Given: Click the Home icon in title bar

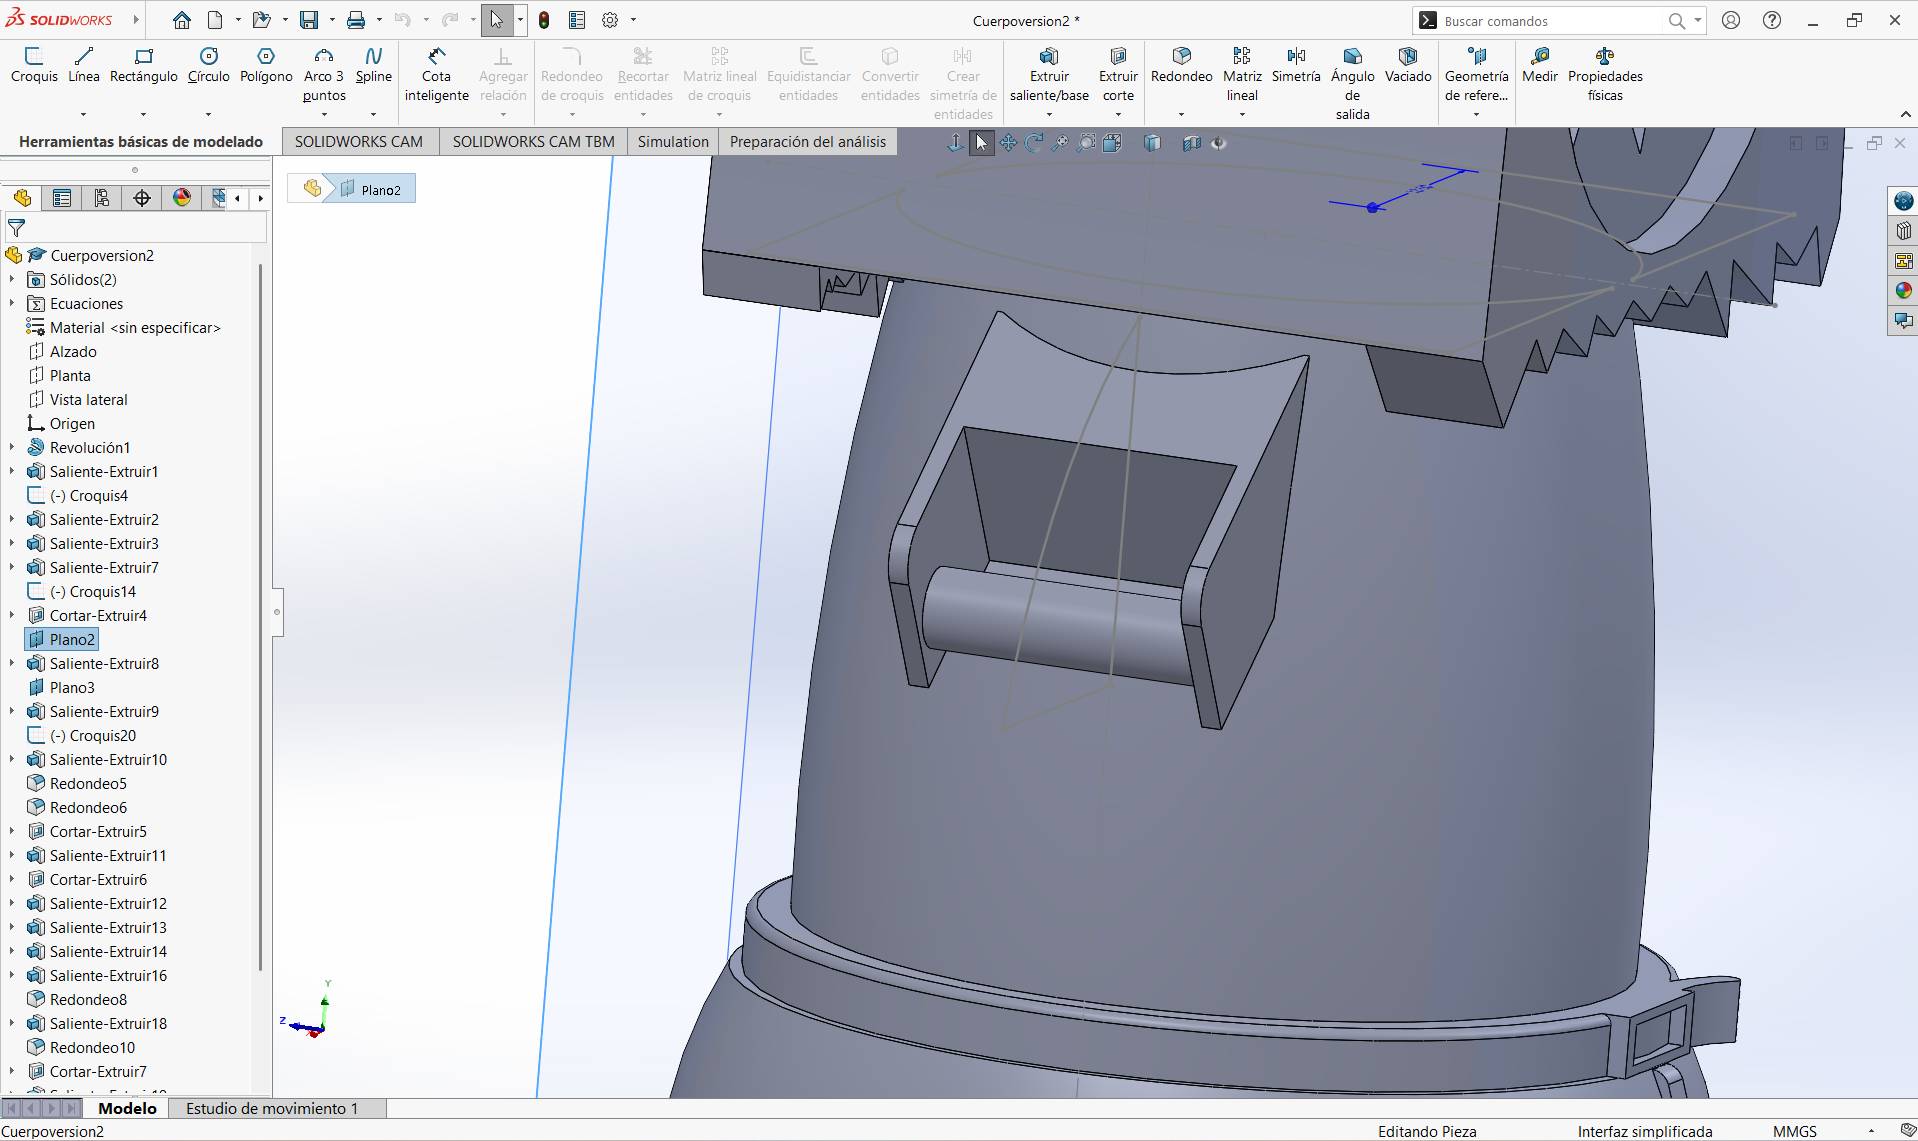Looking at the screenshot, I should (x=182, y=20).
